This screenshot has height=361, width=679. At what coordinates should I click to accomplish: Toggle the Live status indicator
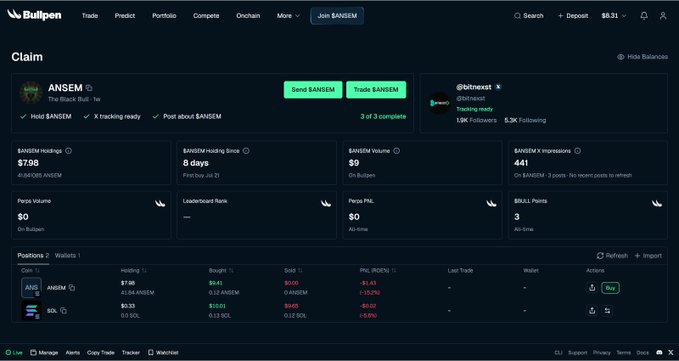pos(14,353)
